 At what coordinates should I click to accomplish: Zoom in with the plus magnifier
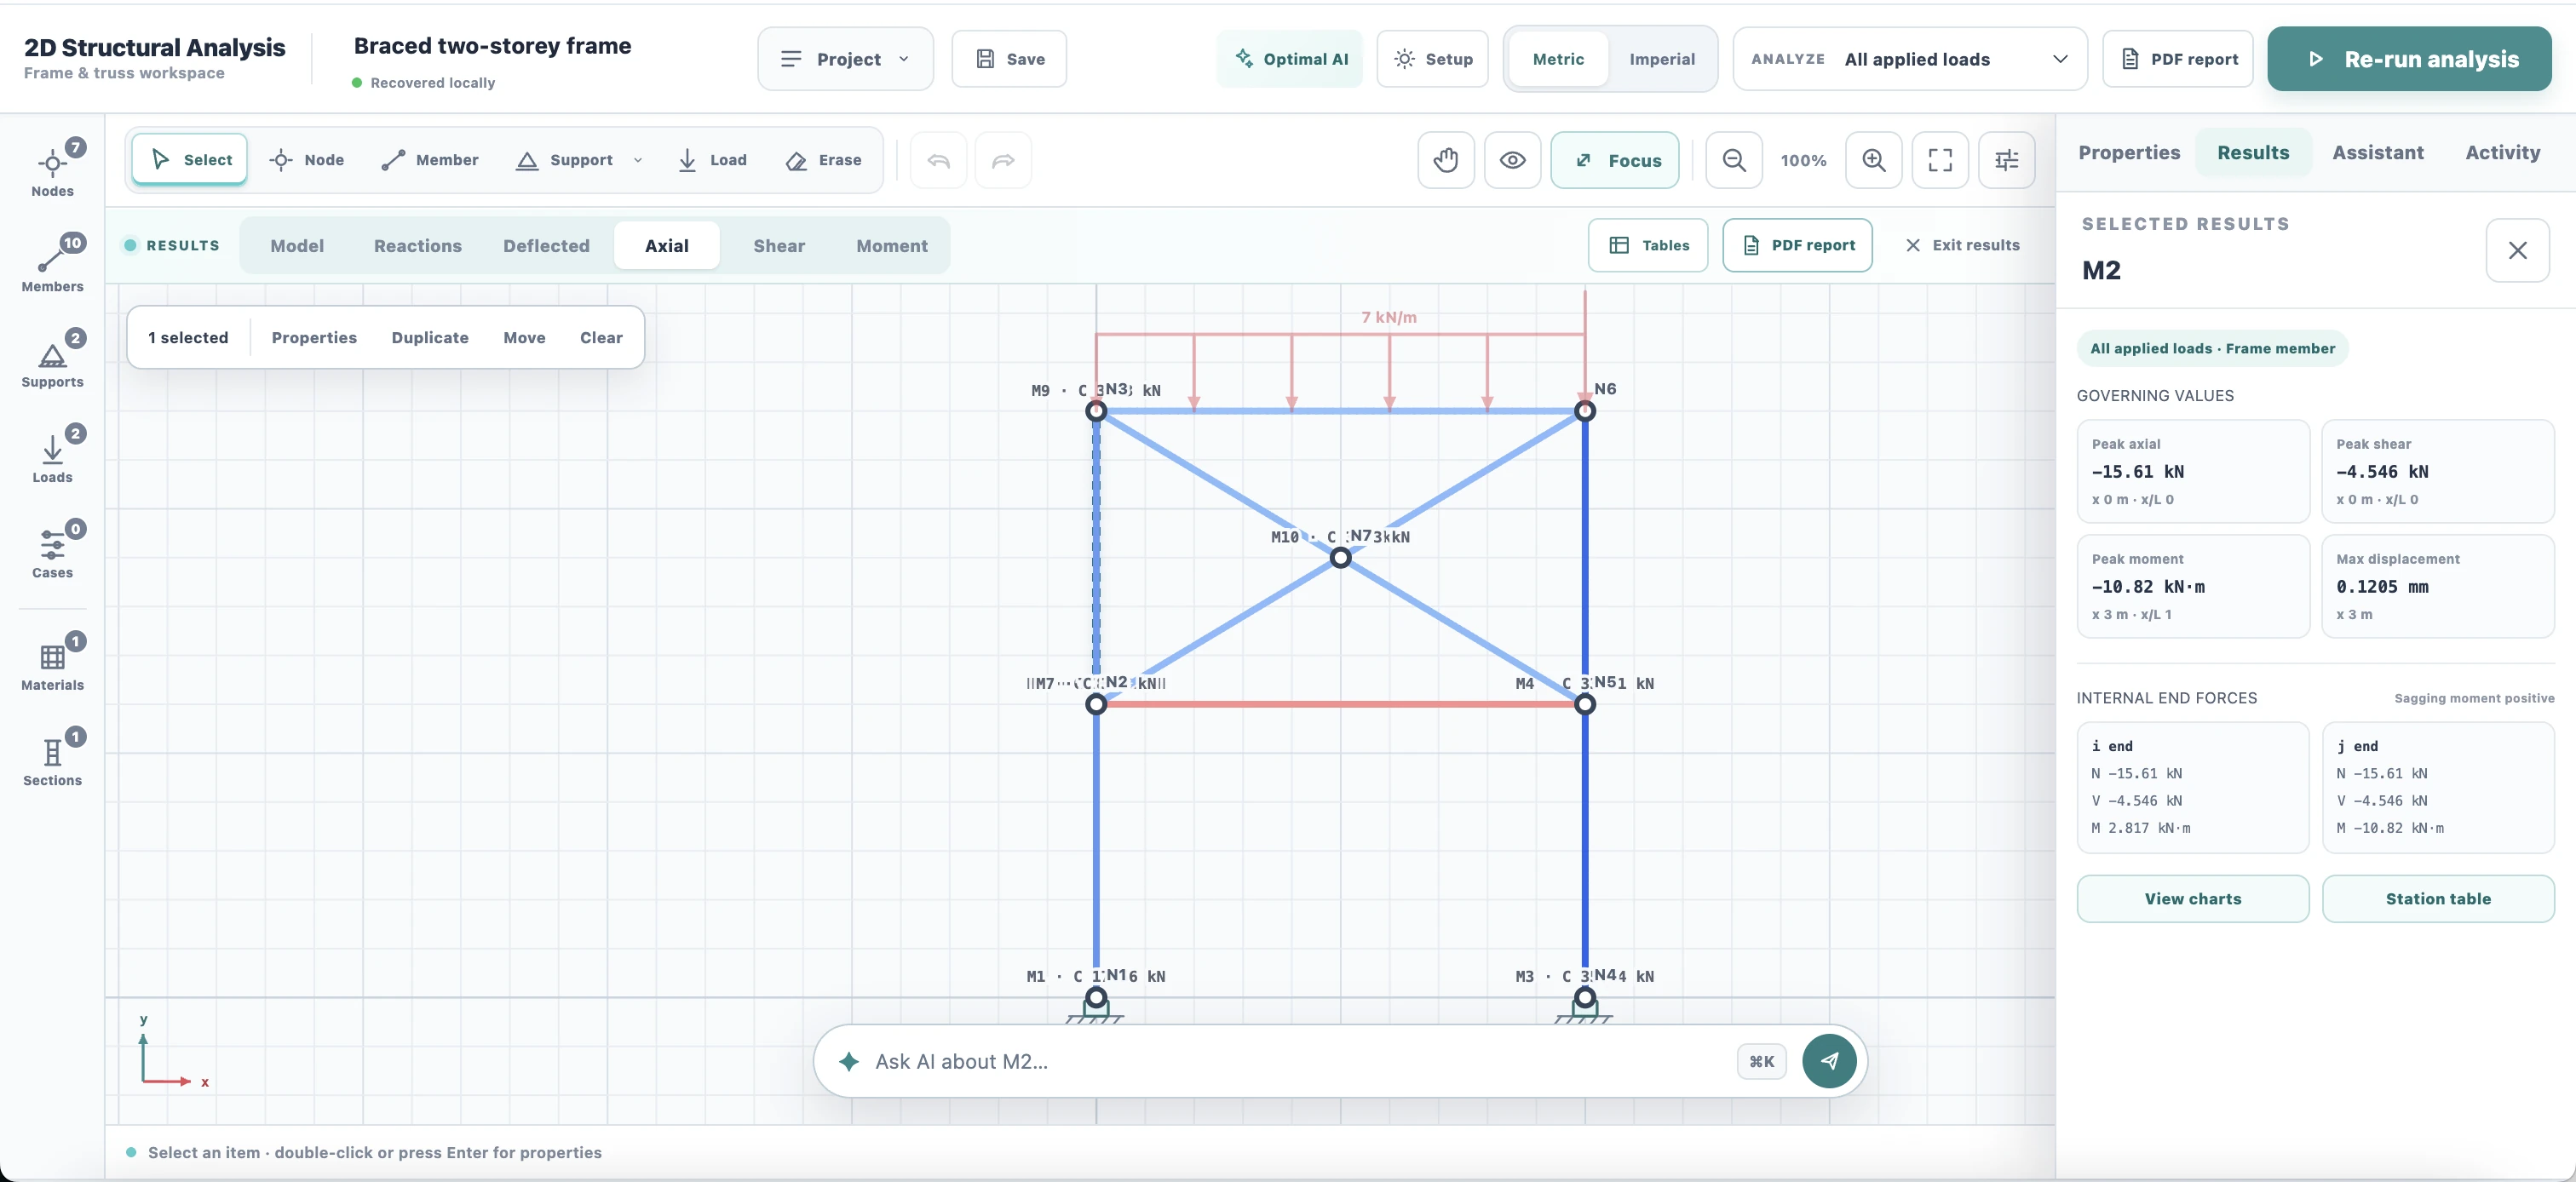pos(1874,160)
